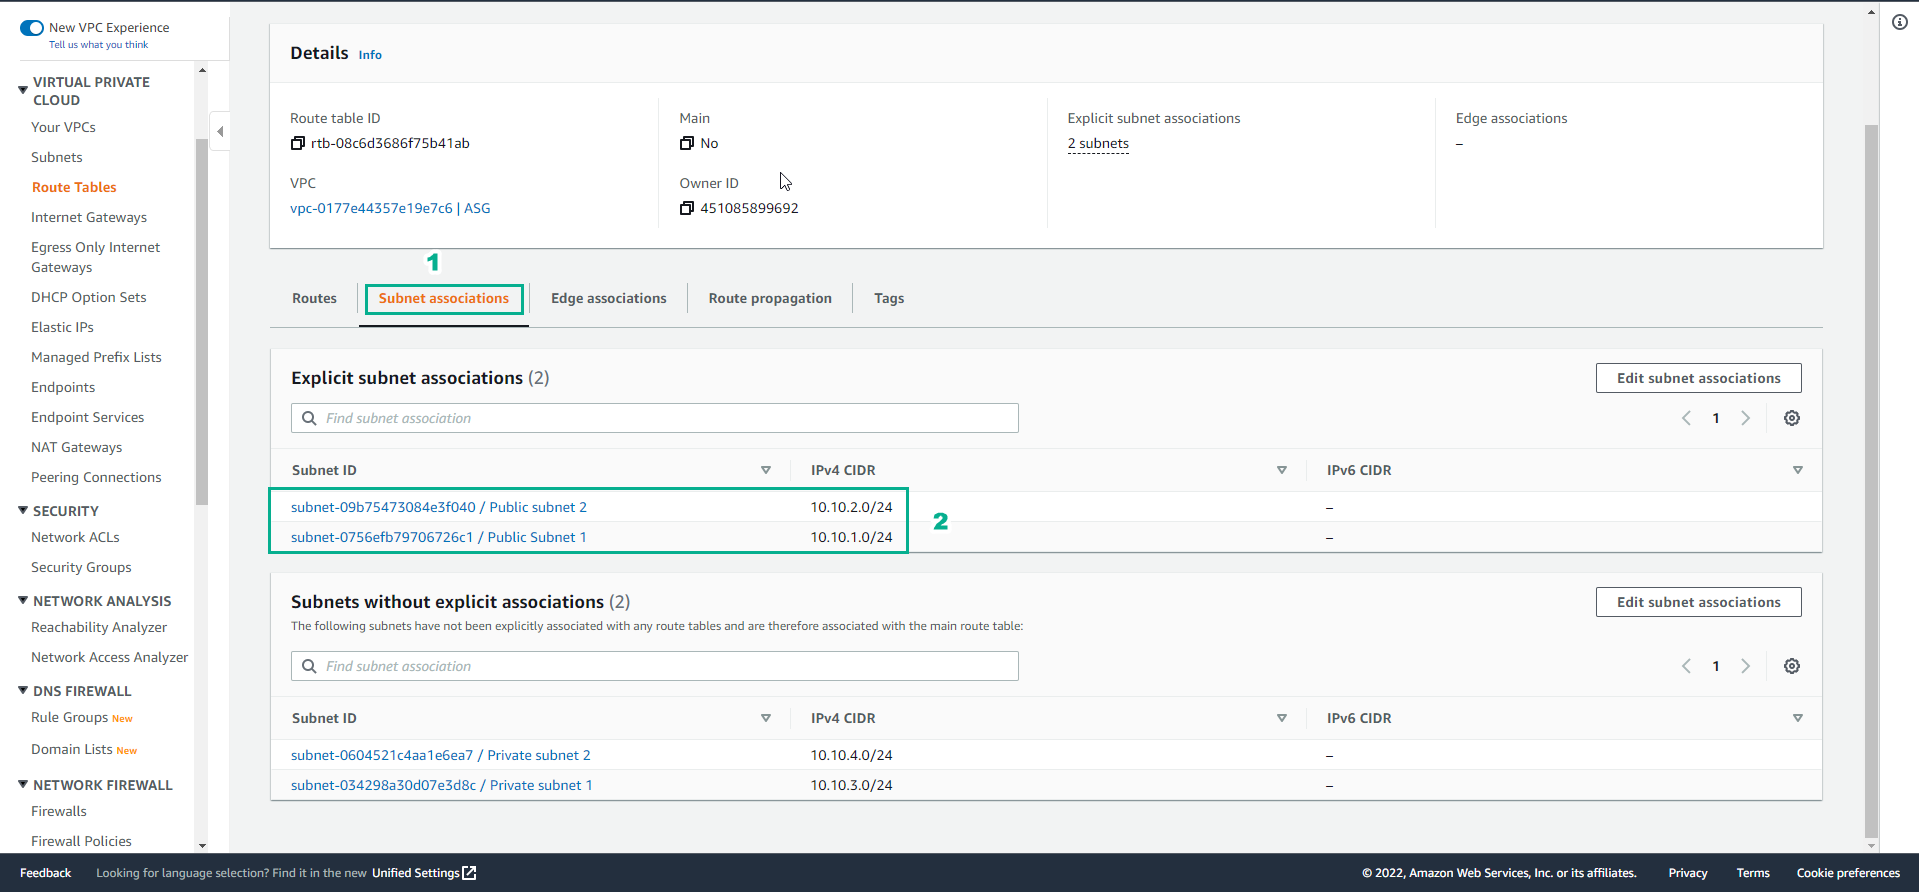The width and height of the screenshot is (1919, 892).
Task: Click Tell us what you think link
Action: coord(98,45)
